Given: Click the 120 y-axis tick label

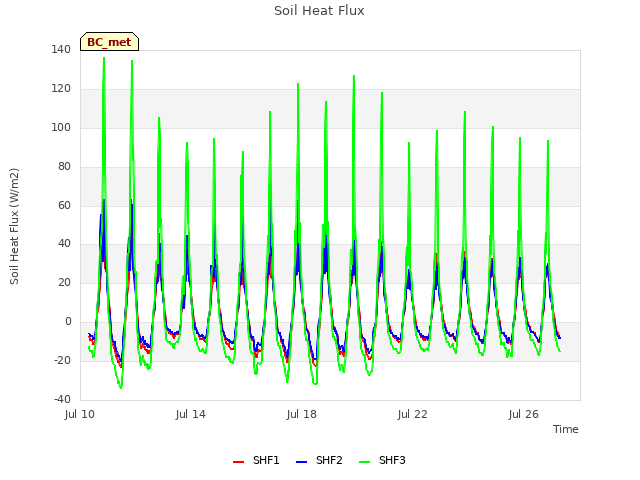Looking at the screenshot, I should [61, 89].
